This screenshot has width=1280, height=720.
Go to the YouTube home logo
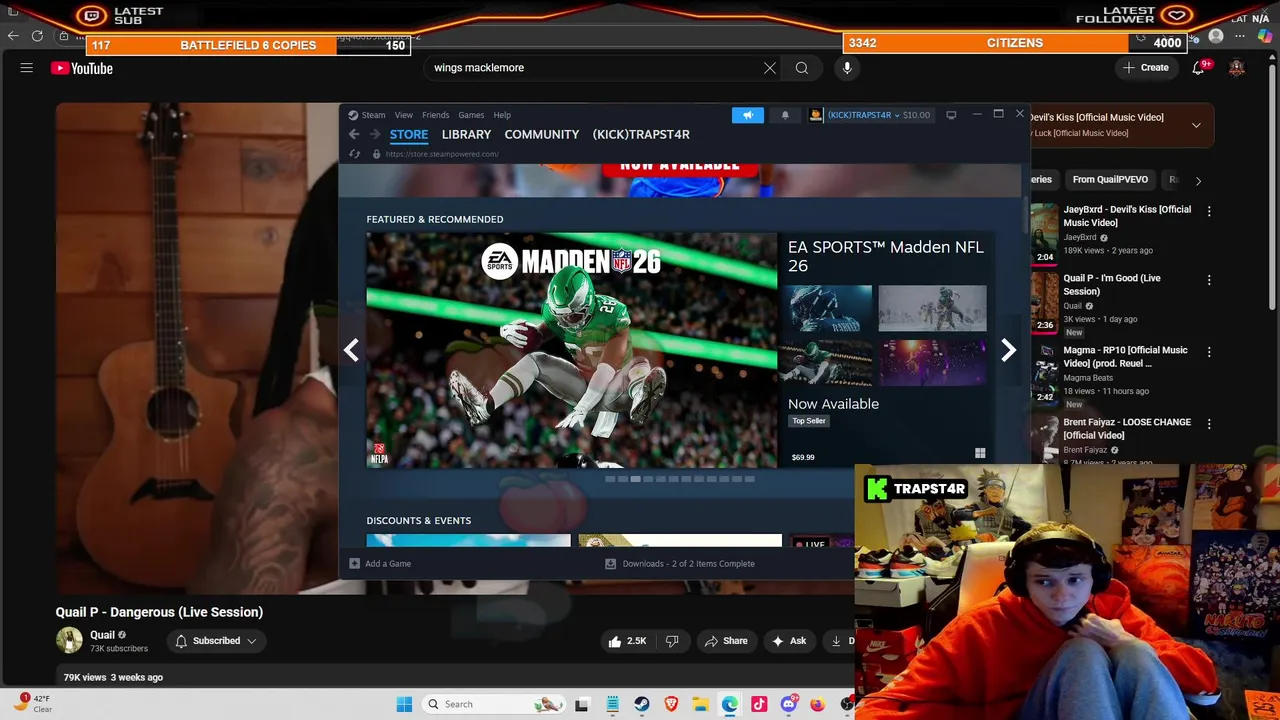(82, 68)
